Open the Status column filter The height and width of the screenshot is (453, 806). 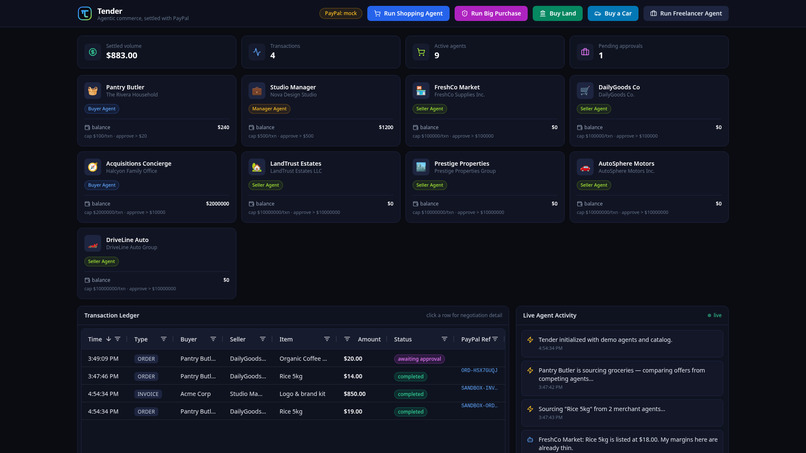pos(445,339)
